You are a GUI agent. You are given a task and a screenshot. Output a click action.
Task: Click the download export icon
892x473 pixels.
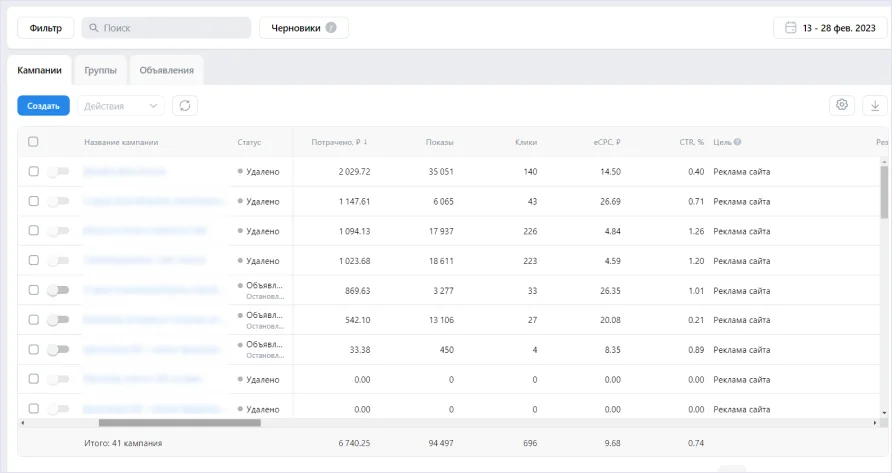click(875, 105)
